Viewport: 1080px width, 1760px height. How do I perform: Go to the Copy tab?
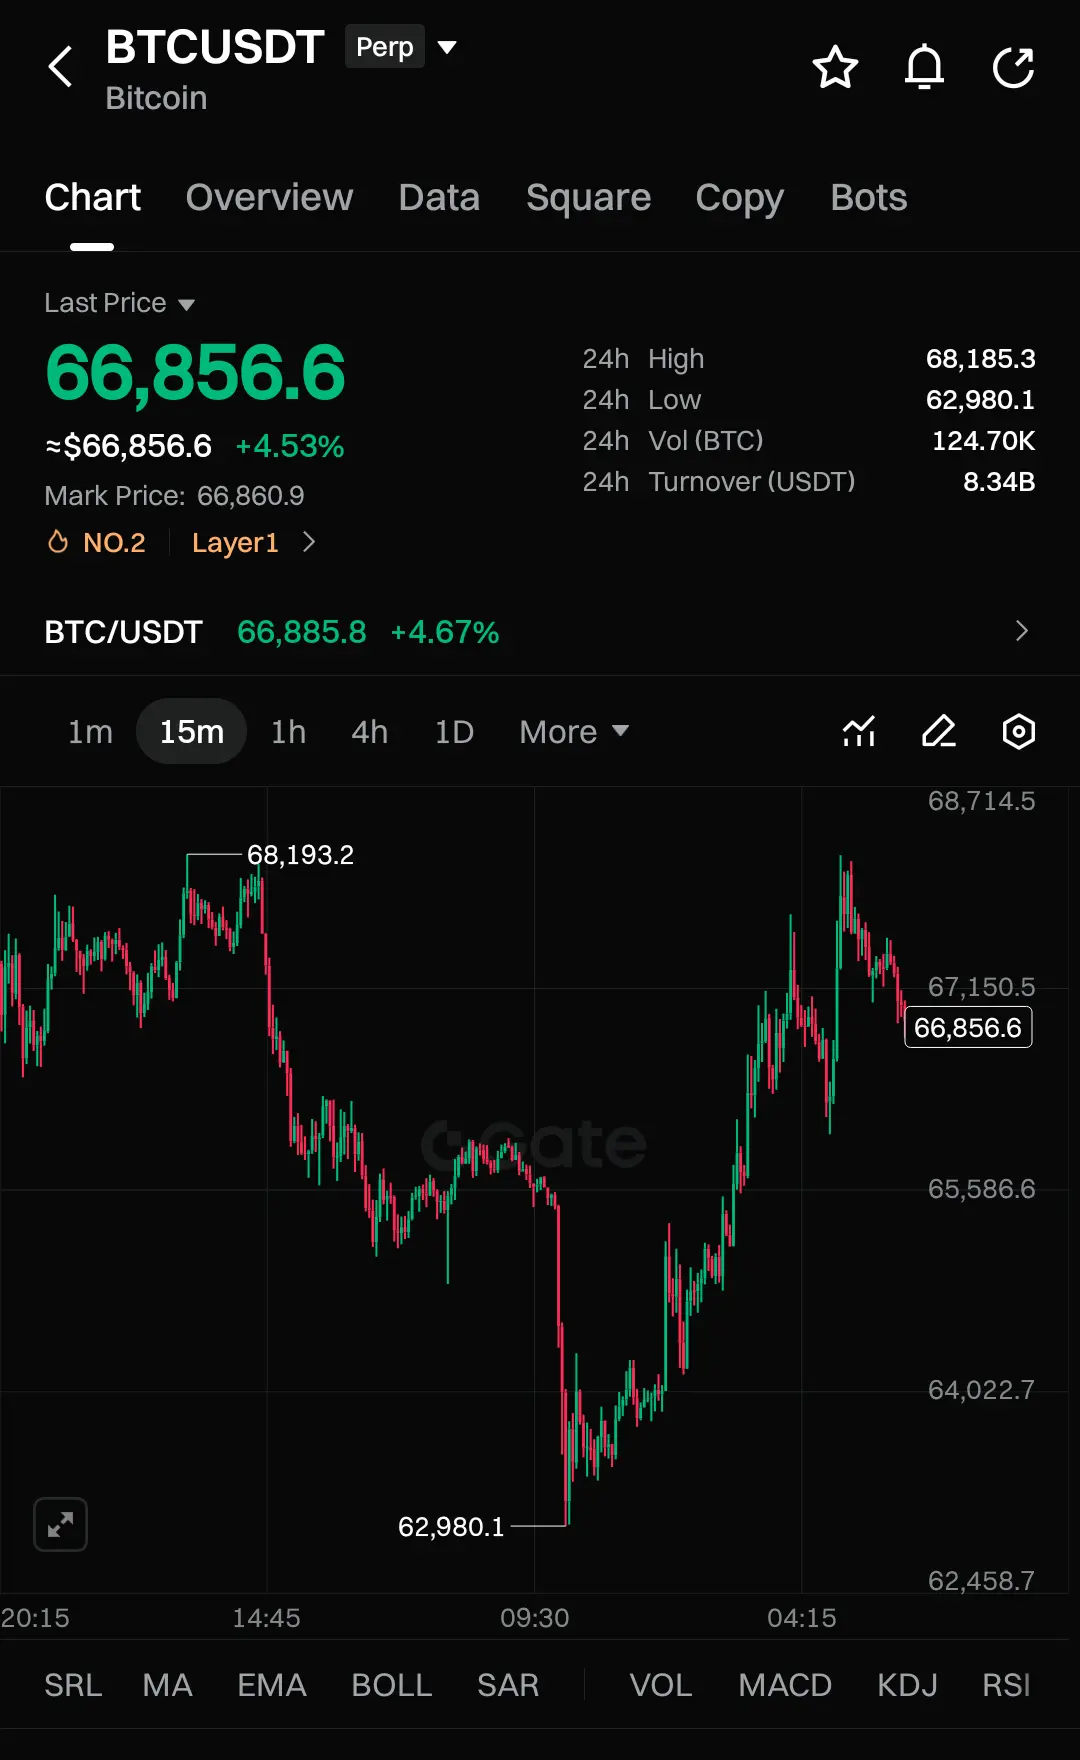(x=739, y=197)
